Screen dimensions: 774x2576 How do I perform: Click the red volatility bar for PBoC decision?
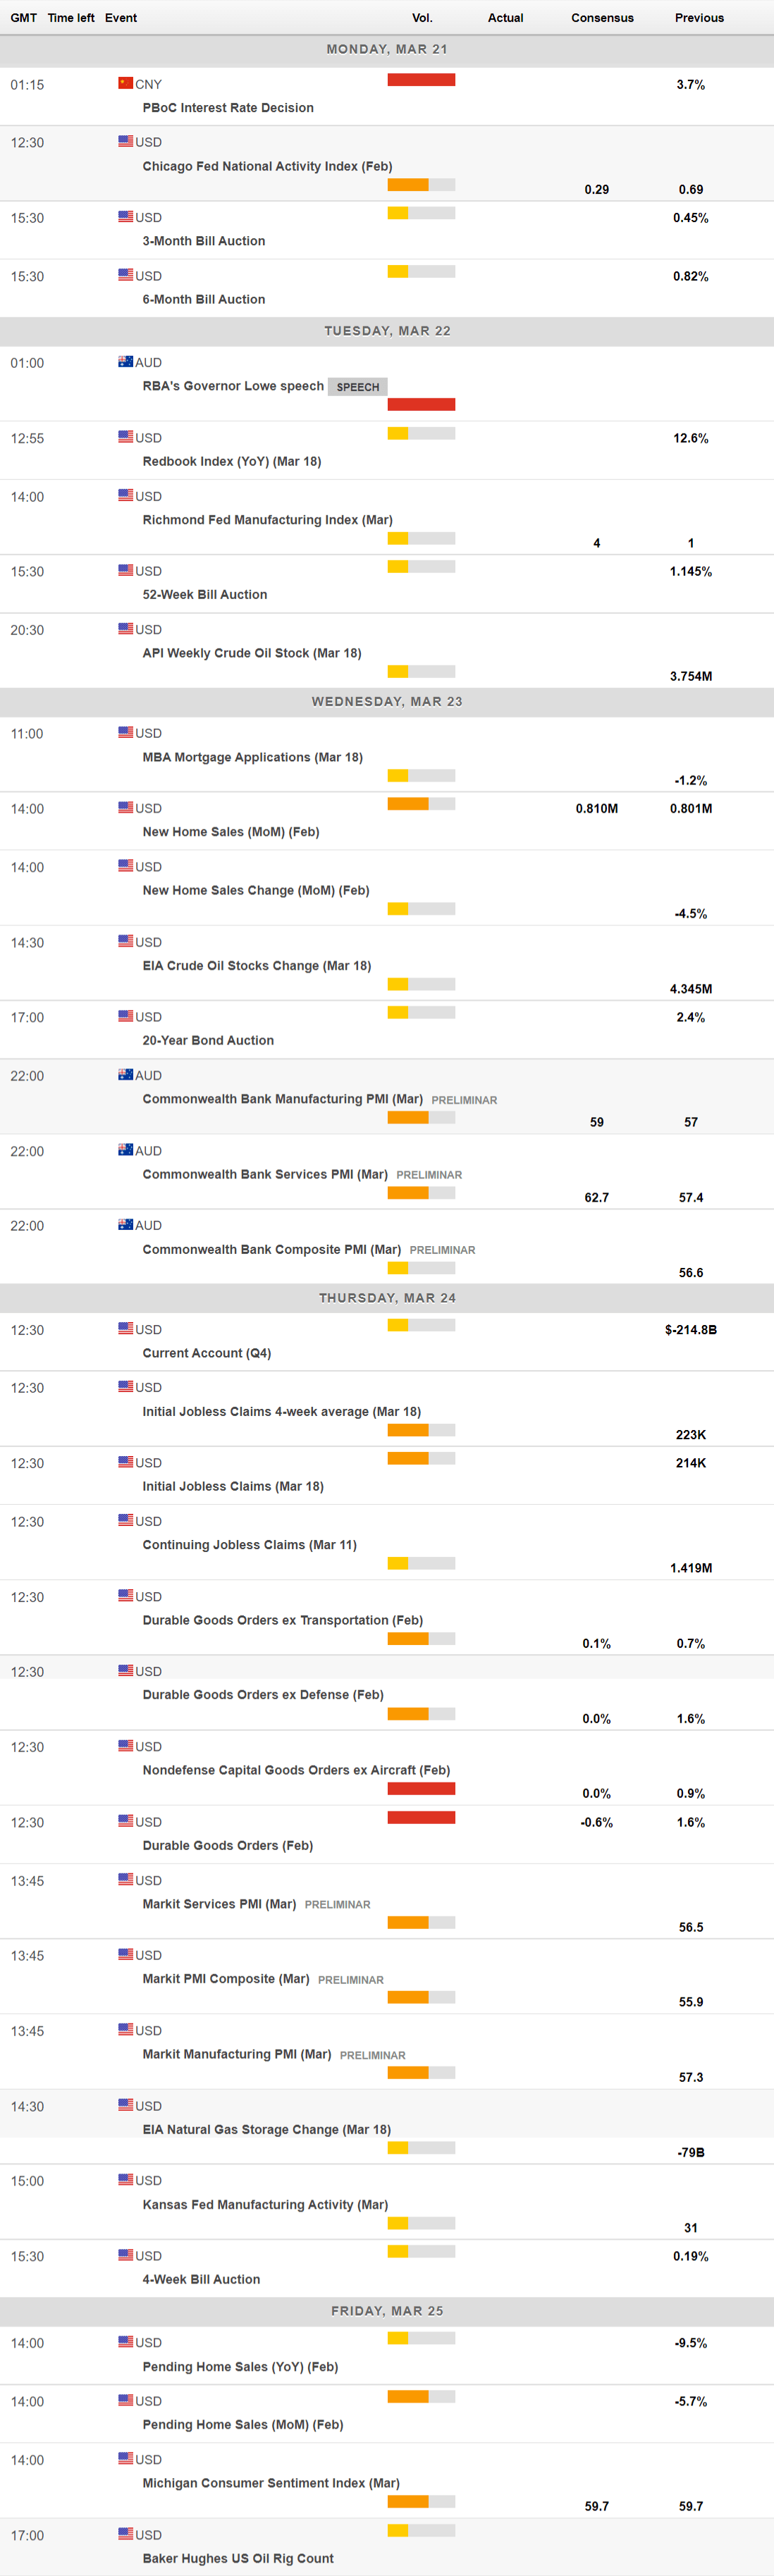point(421,80)
